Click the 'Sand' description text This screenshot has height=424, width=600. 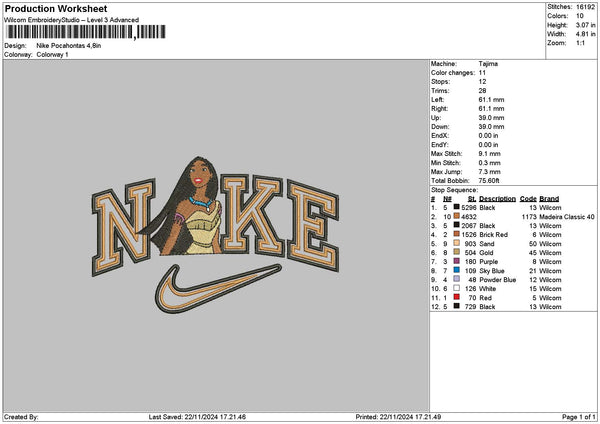pos(487,244)
